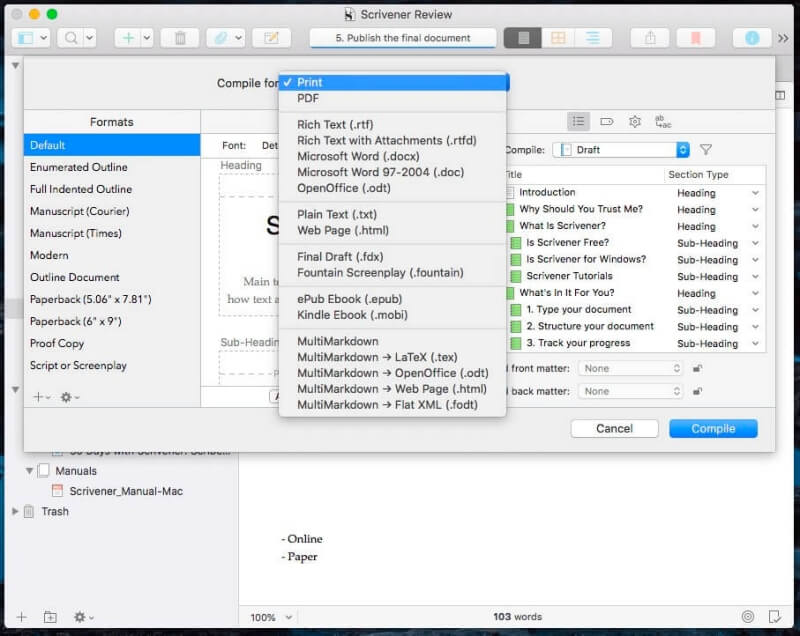The image size is (800, 636).
Task: Open the replacements ab-ac icon tab
Action: point(662,121)
